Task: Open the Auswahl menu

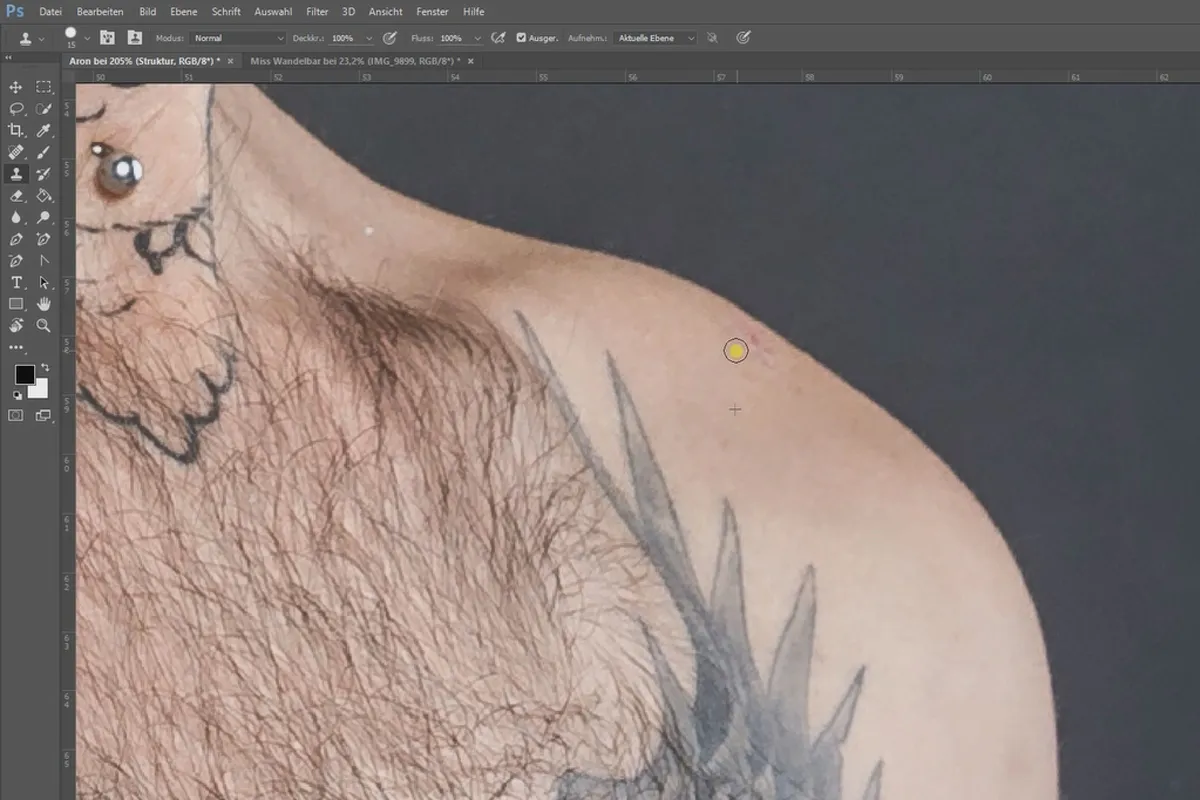Action: pyautogui.click(x=274, y=12)
